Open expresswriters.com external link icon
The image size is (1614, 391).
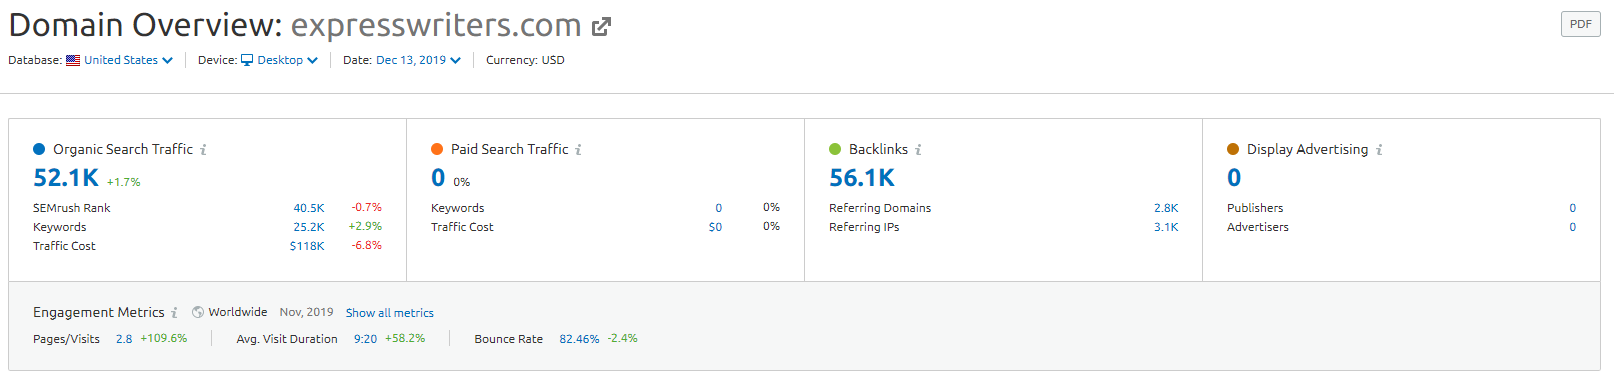(x=601, y=27)
